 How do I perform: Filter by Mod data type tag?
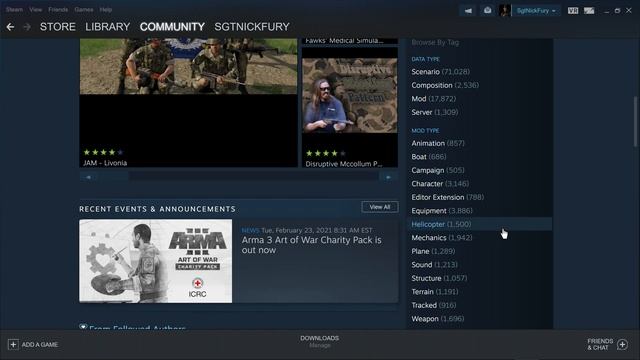(433, 99)
